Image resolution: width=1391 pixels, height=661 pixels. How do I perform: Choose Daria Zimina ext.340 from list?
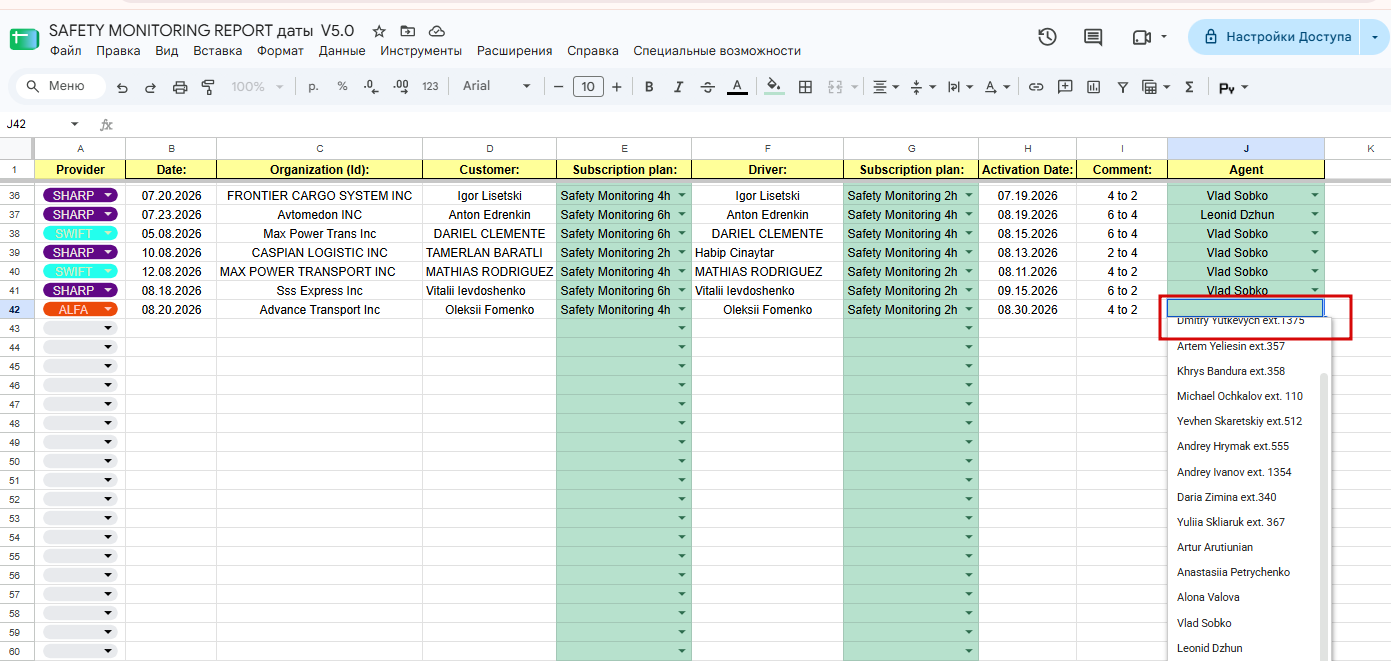(1227, 497)
